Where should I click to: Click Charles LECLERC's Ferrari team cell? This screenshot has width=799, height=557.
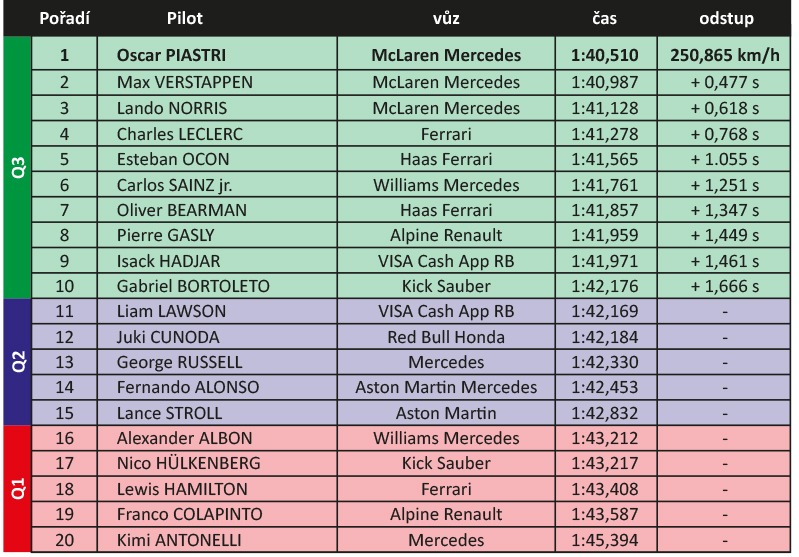[446, 134]
